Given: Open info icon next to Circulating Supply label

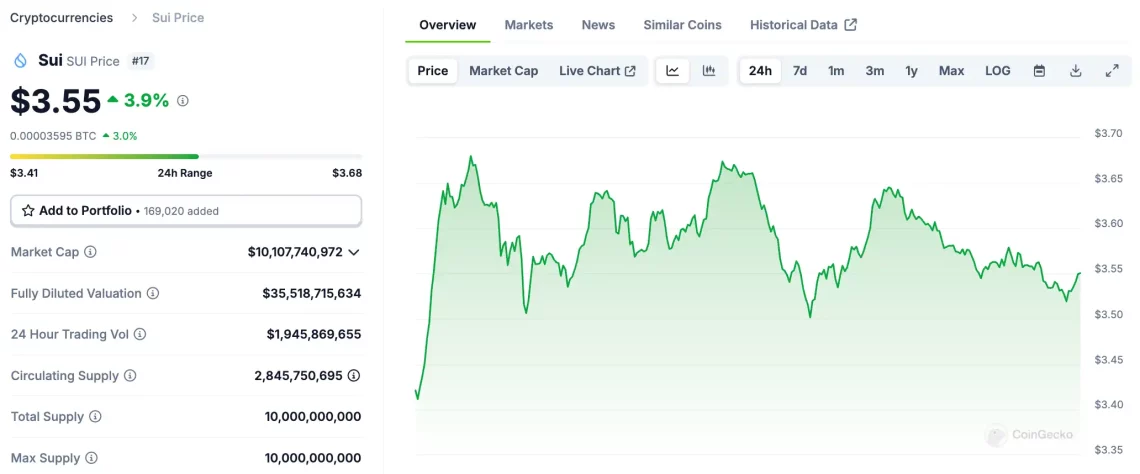Looking at the screenshot, I should [x=129, y=376].
